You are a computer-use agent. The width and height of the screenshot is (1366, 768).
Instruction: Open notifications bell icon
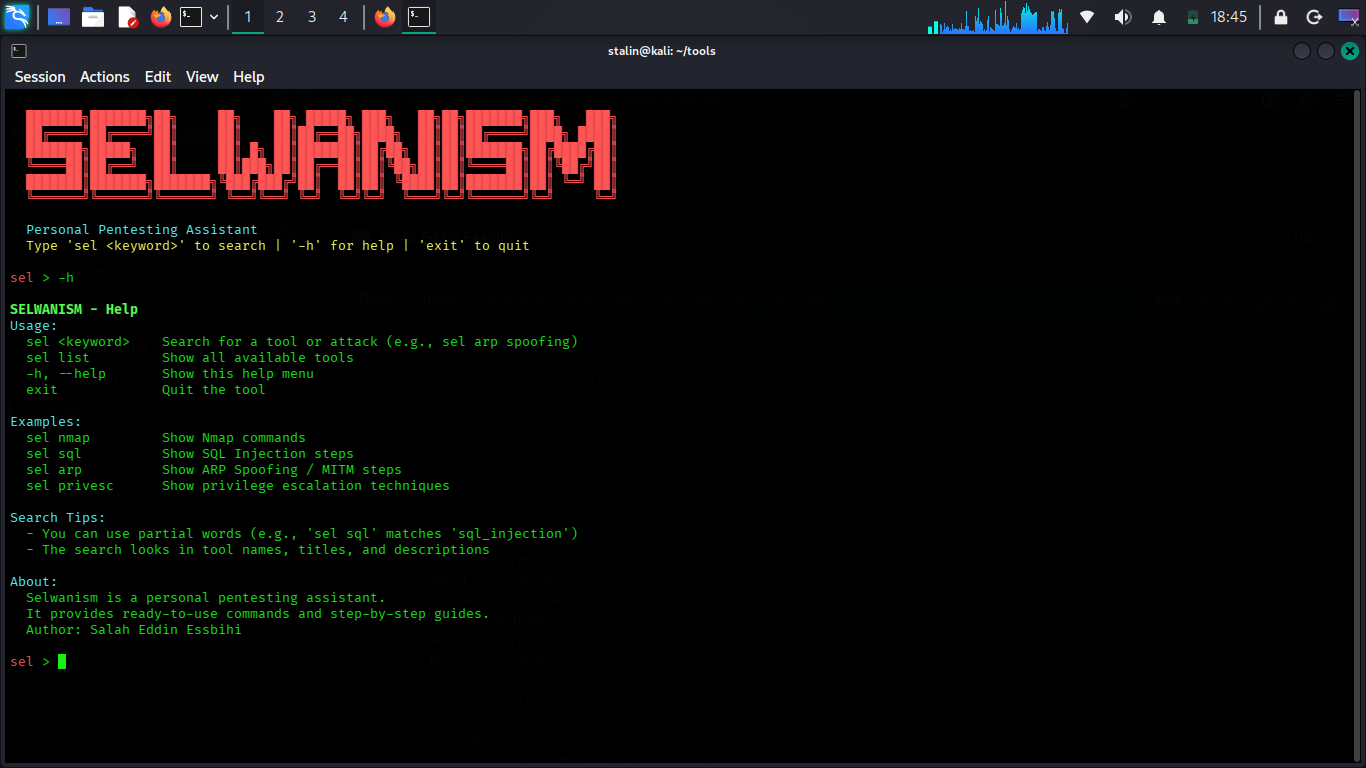click(1159, 17)
